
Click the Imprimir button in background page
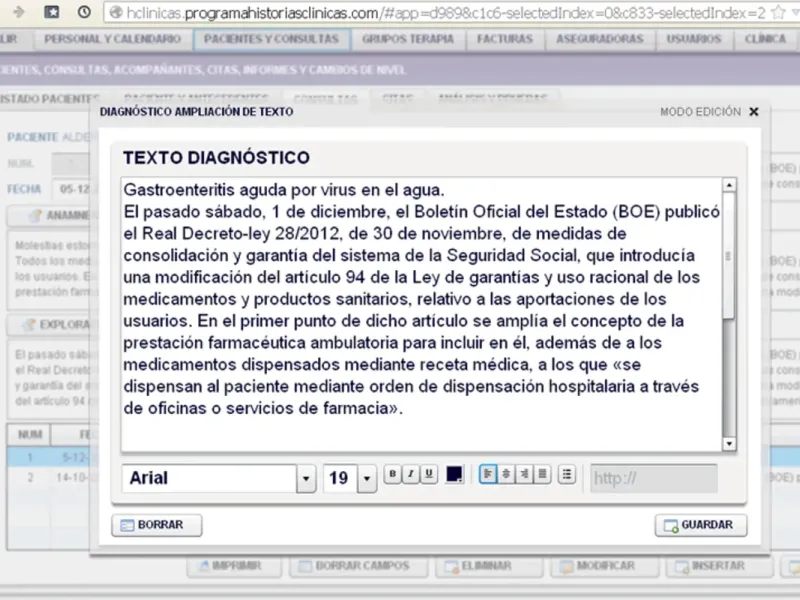tap(234, 566)
